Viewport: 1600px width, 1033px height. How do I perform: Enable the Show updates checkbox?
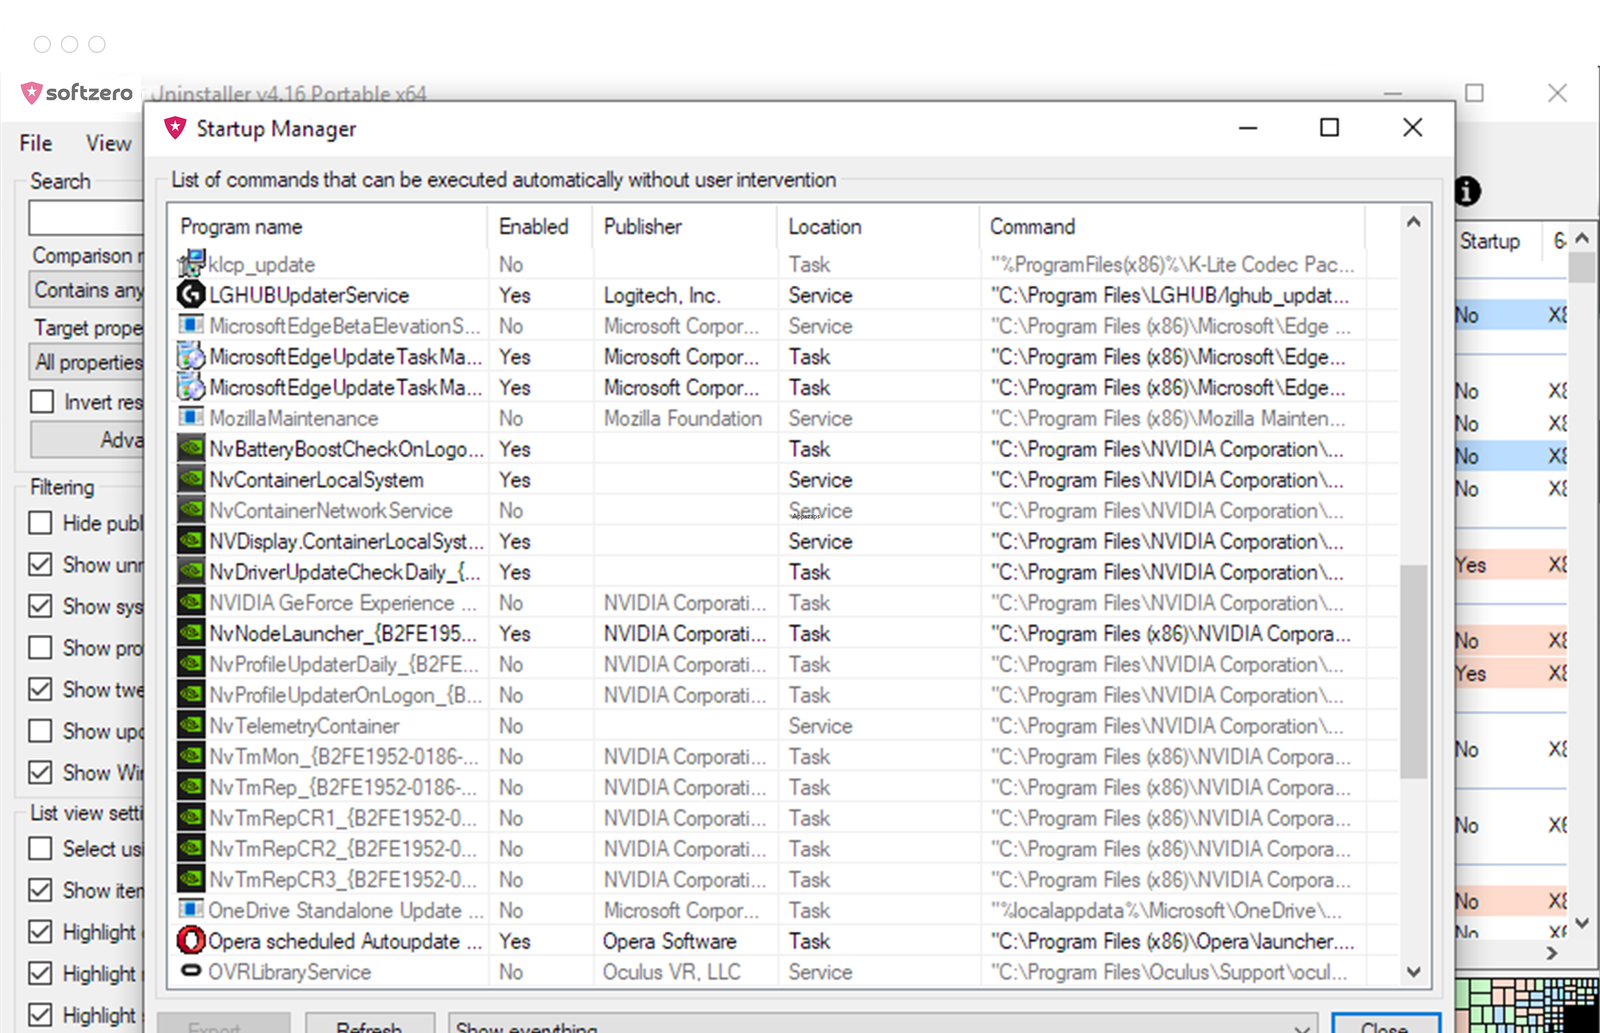40,731
